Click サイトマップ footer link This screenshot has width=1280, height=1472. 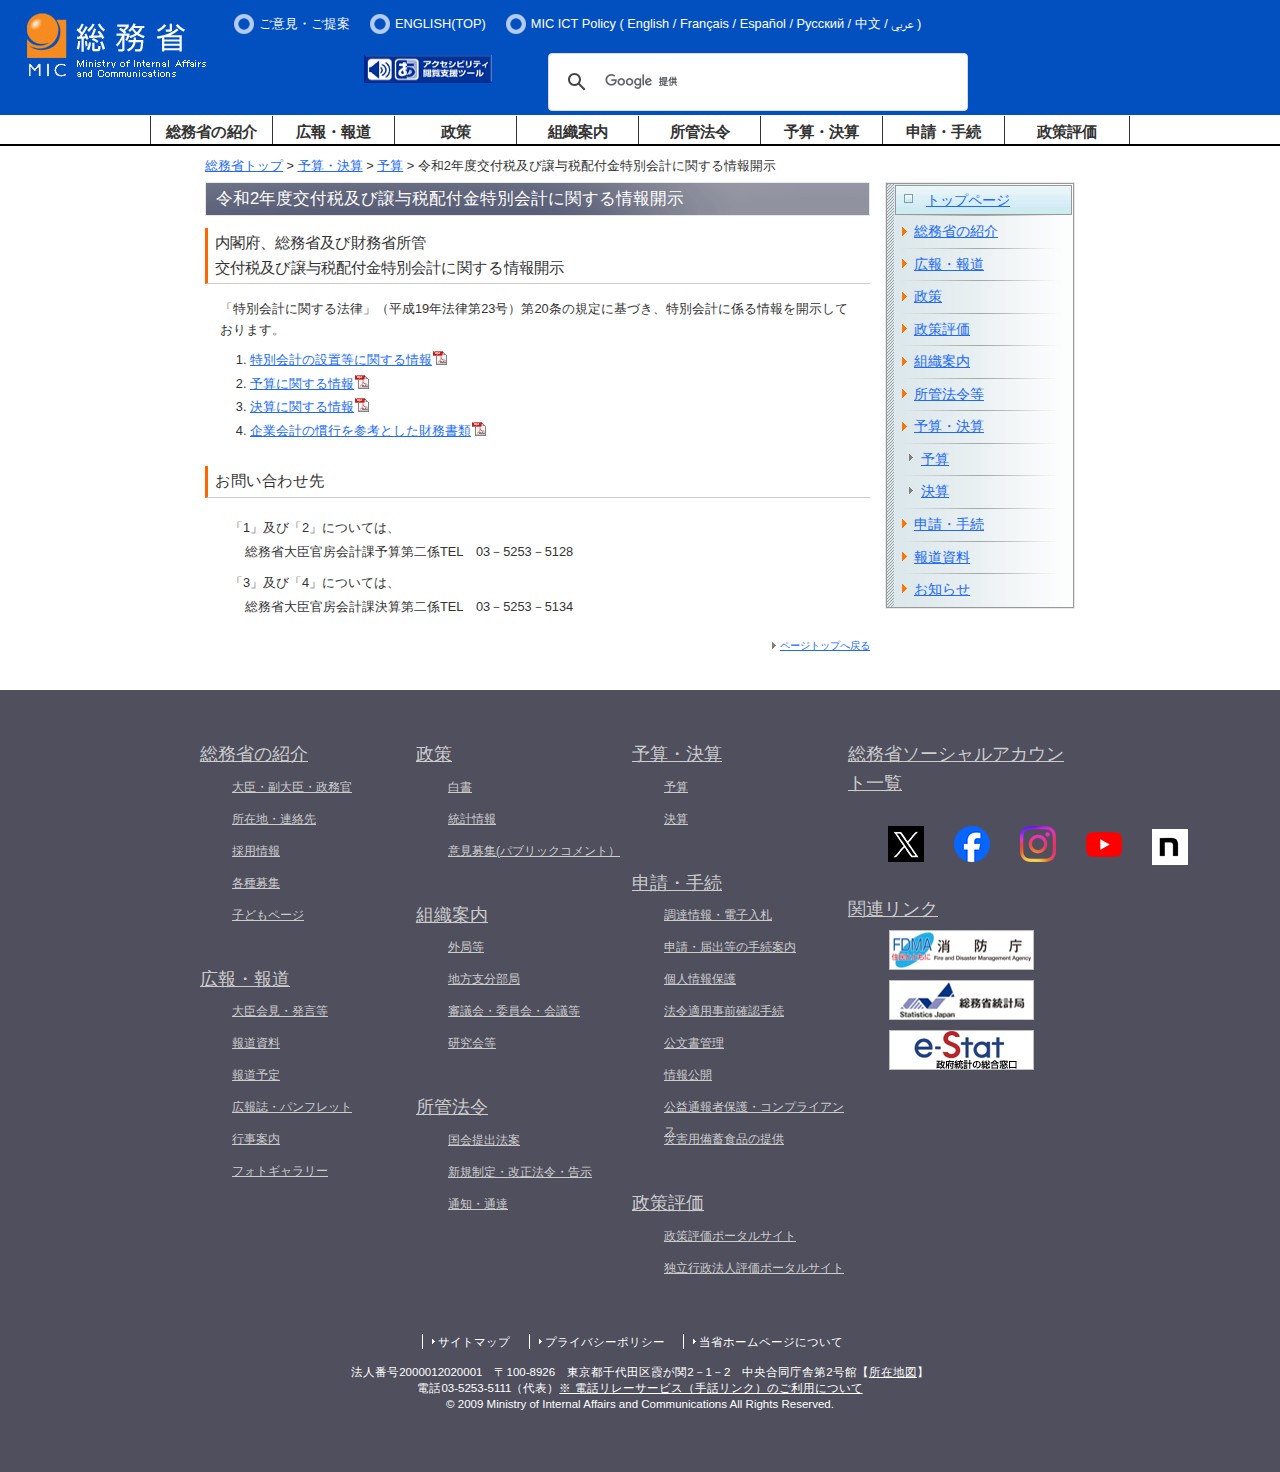pyautogui.click(x=473, y=1342)
